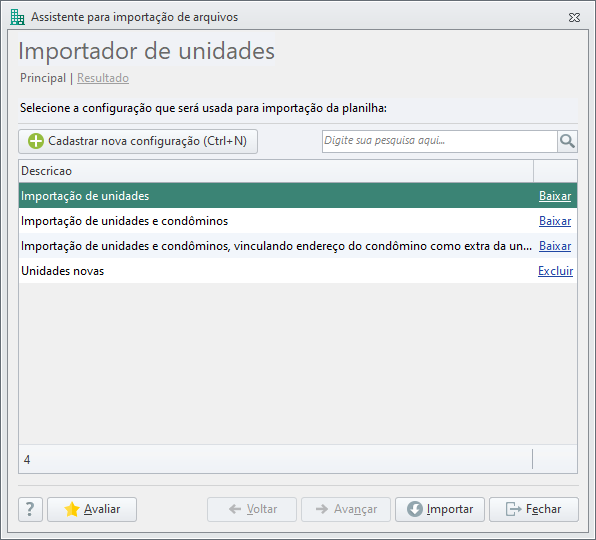Select the 'Unidades novas' row

click(298, 271)
